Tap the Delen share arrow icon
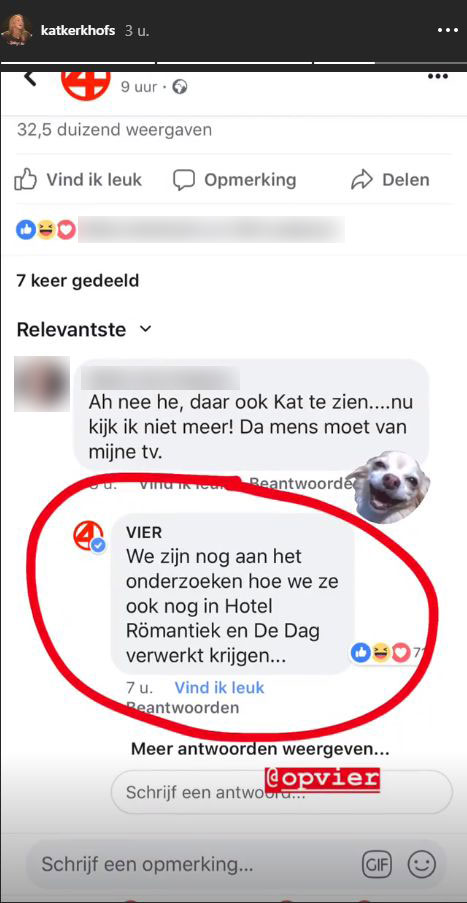467x903 pixels. [362, 180]
